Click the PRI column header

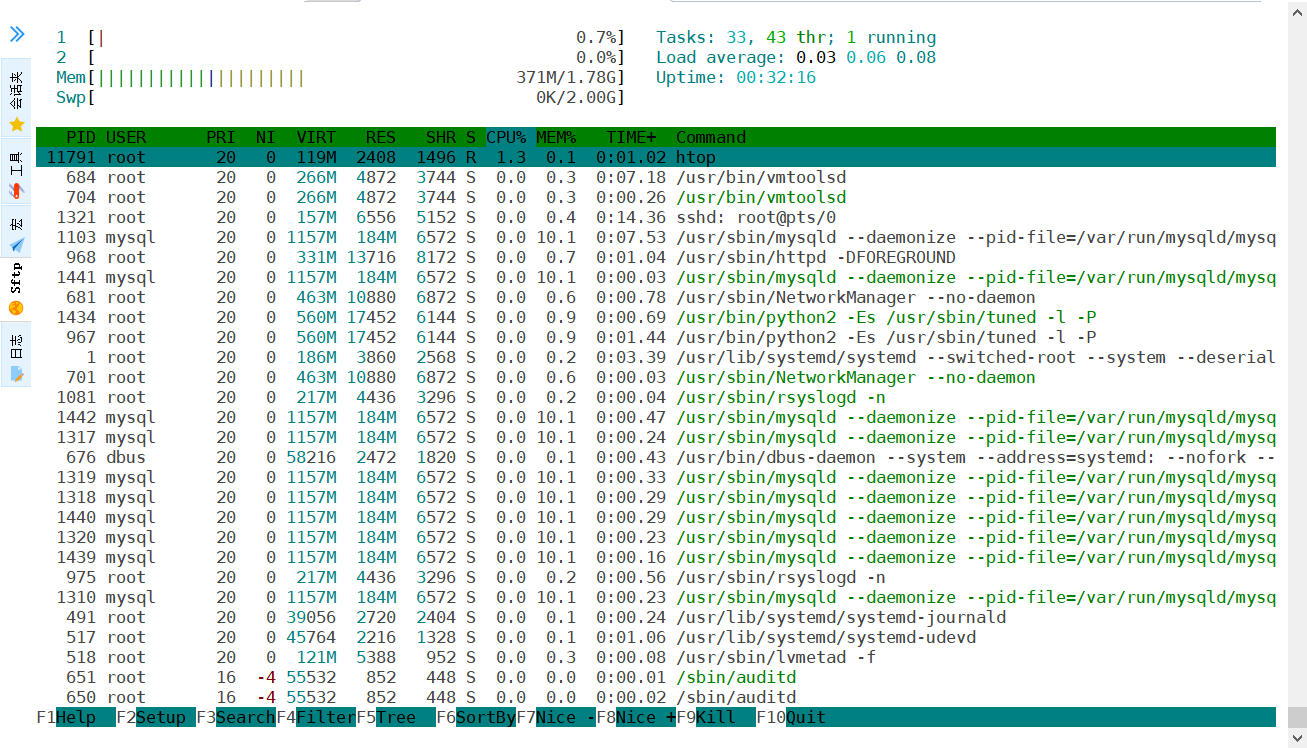pyautogui.click(x=221, y=137)
